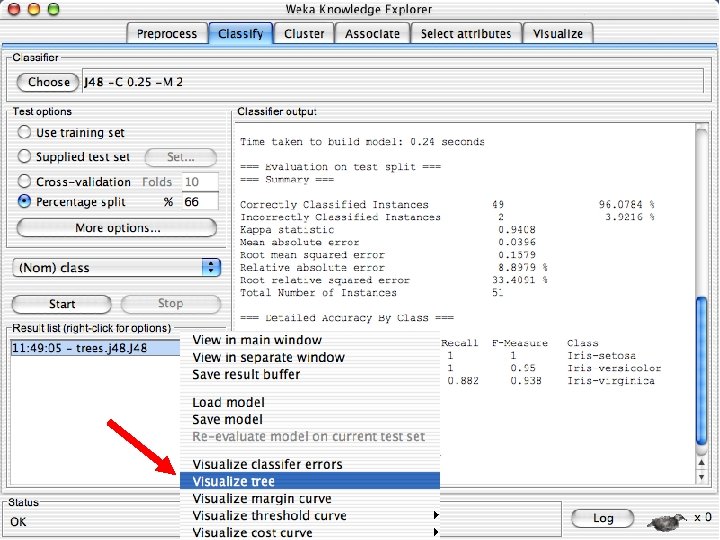Click the Start button
Image resolution: width=720 pixels, height=540 pixels.
click(x=62, y=304)
